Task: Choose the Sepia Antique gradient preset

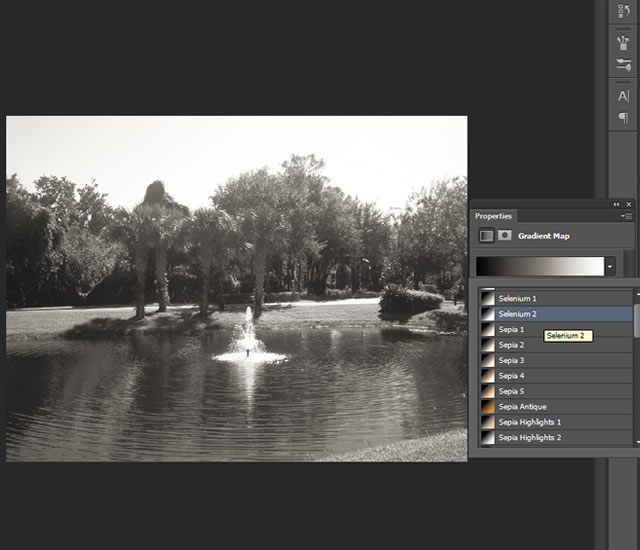Action: pos(556,407)
